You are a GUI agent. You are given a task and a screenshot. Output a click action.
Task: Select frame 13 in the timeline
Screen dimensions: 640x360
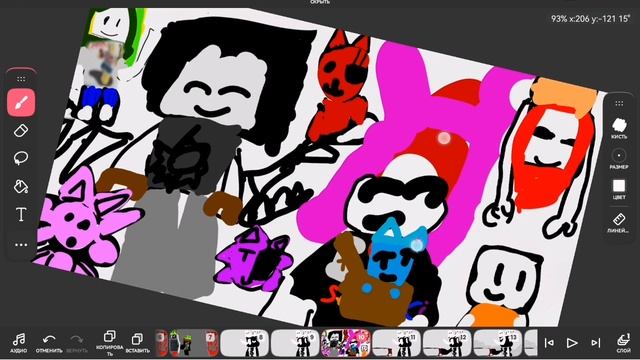[x=498, y=343]
